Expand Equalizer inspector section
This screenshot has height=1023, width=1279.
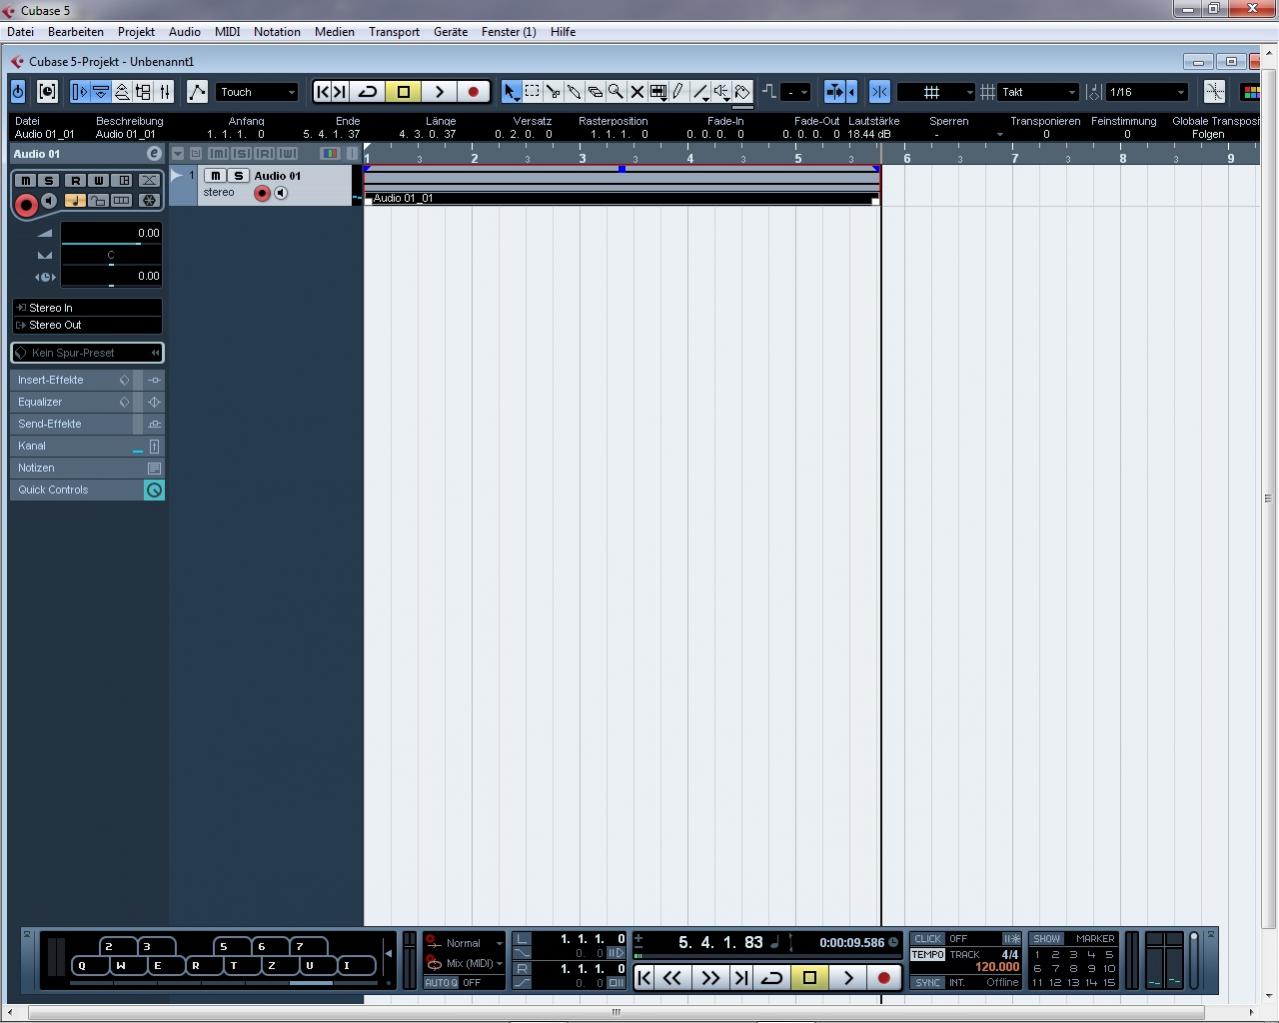coord(87,402)
